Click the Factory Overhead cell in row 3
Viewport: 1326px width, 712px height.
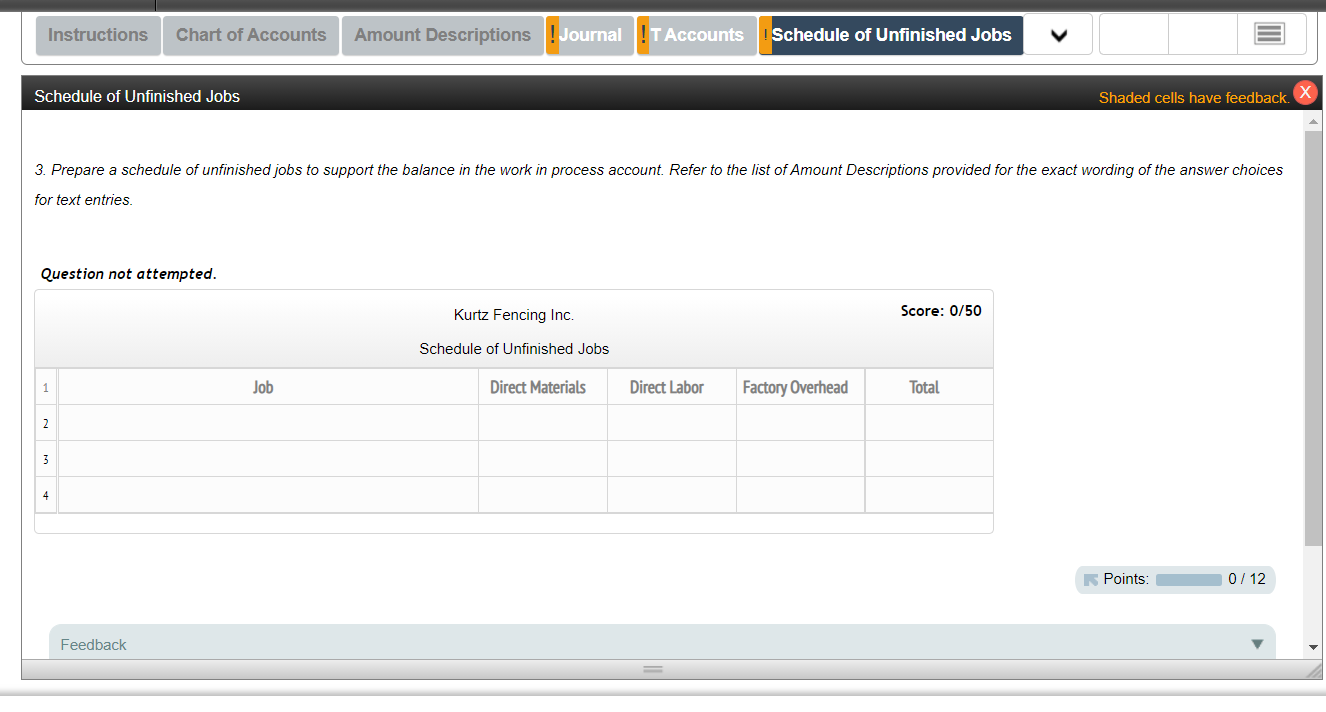click(x=801, y=459)
